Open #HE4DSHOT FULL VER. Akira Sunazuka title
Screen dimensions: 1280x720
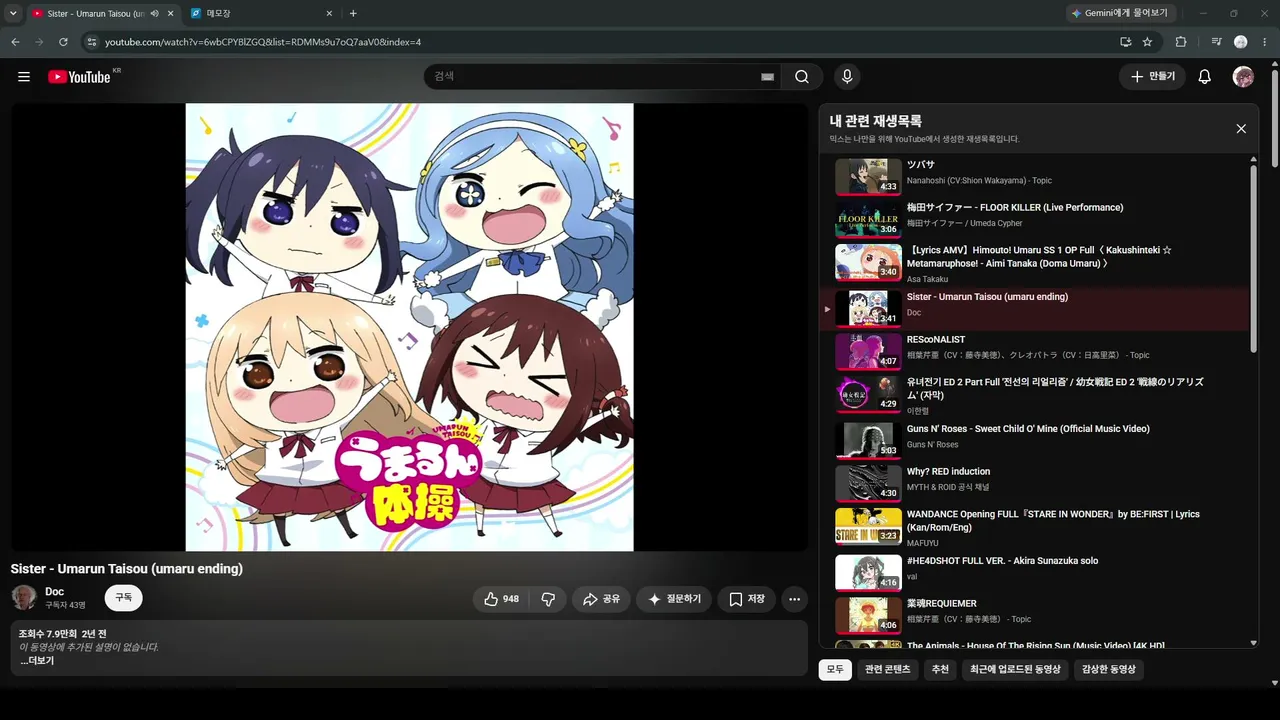tap(1002, 561)
